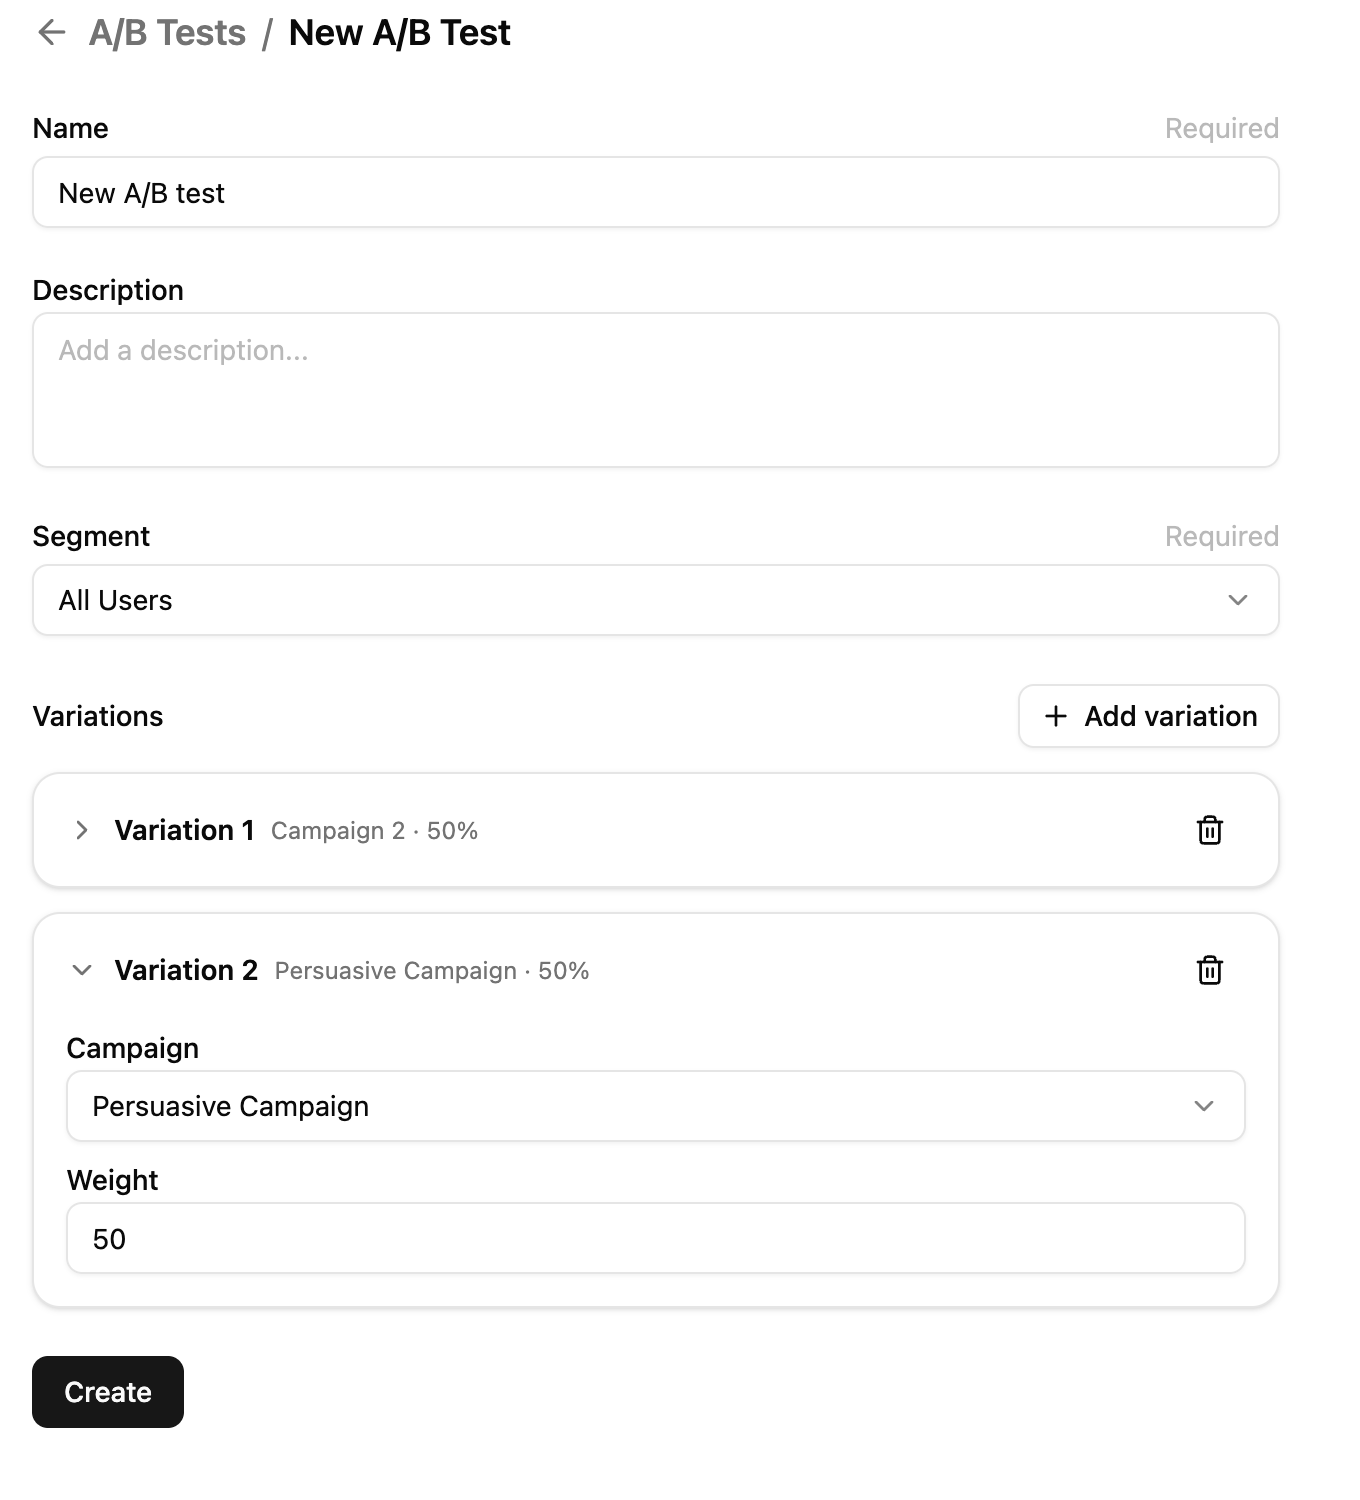
Task: Open the Campaign dropdown showing Persuasive Campaign
Action: click(x=655, y=1106)
